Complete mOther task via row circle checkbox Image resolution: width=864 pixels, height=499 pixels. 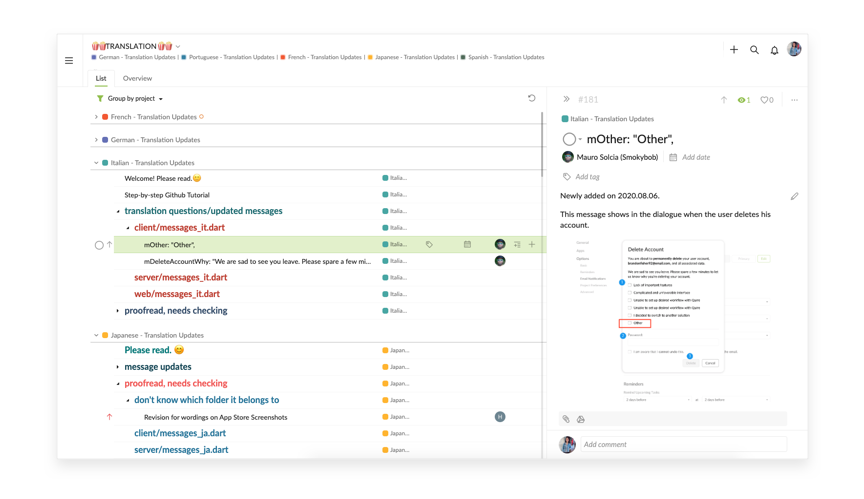(x=99, y=245)
